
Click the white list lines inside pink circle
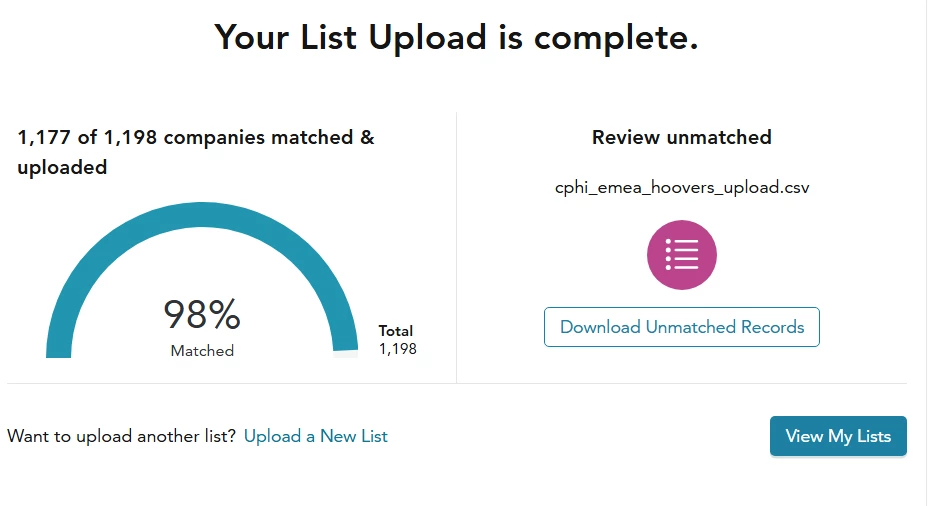pos(682,254)
